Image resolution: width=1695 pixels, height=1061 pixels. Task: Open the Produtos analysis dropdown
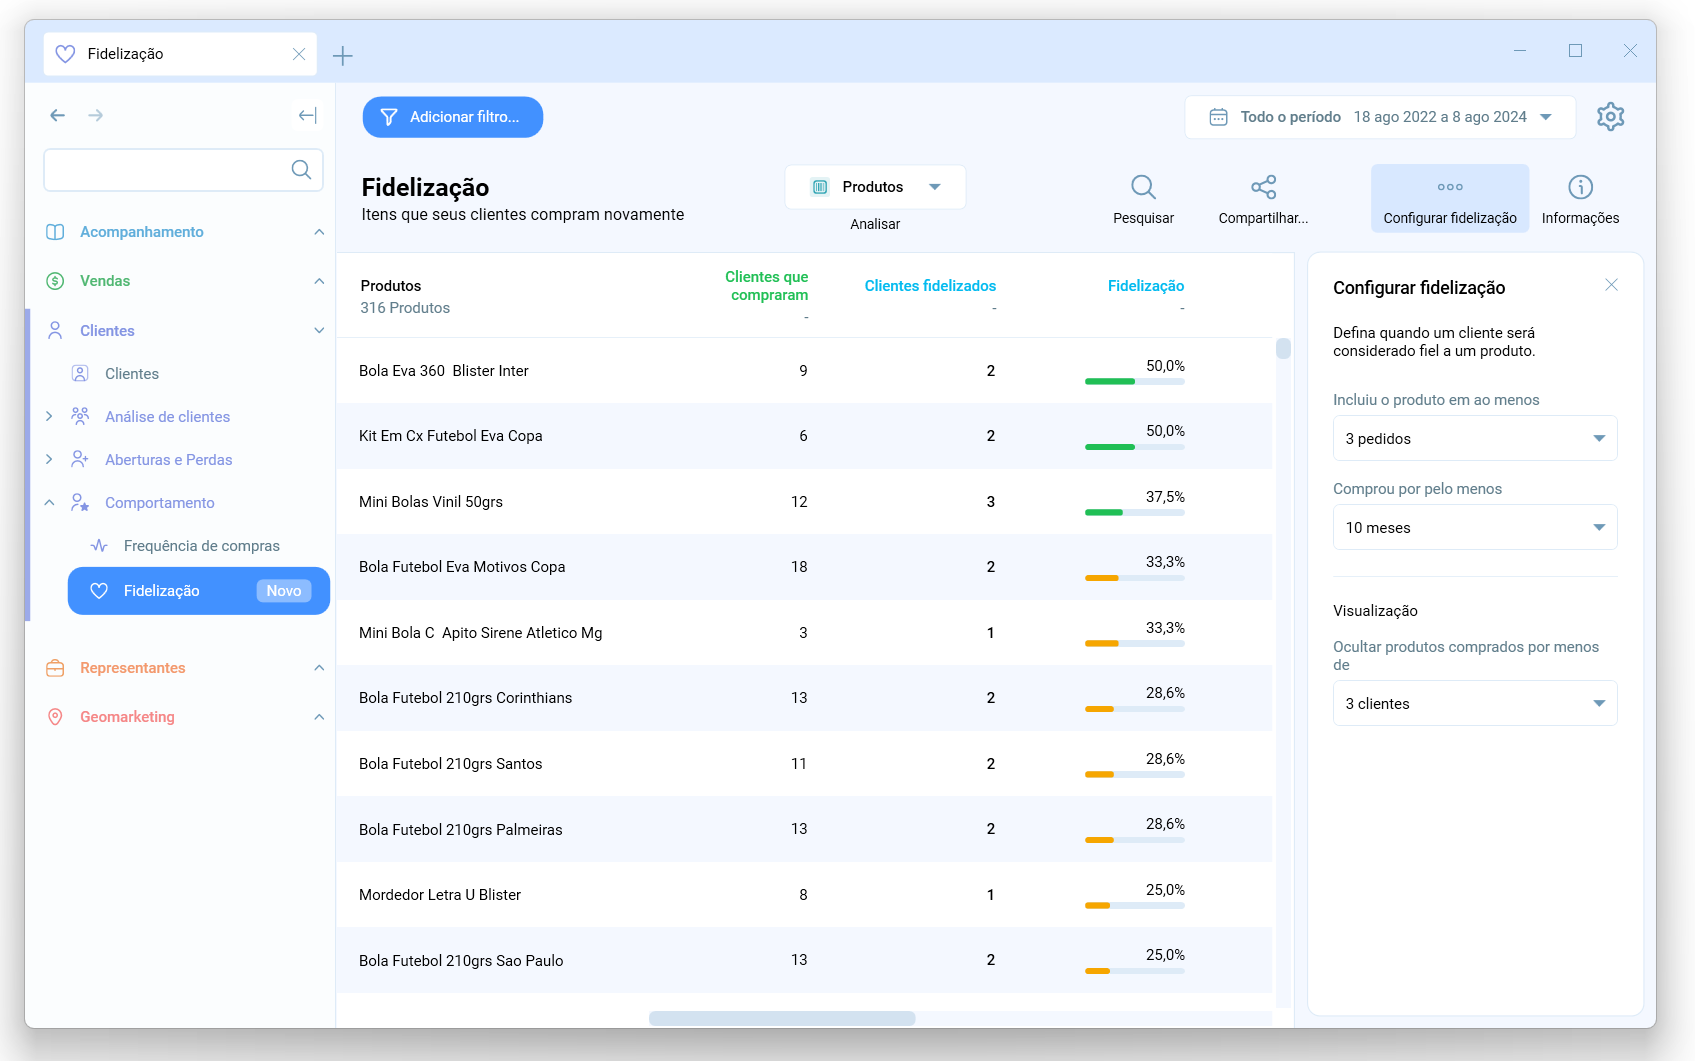tap(875, 187)
